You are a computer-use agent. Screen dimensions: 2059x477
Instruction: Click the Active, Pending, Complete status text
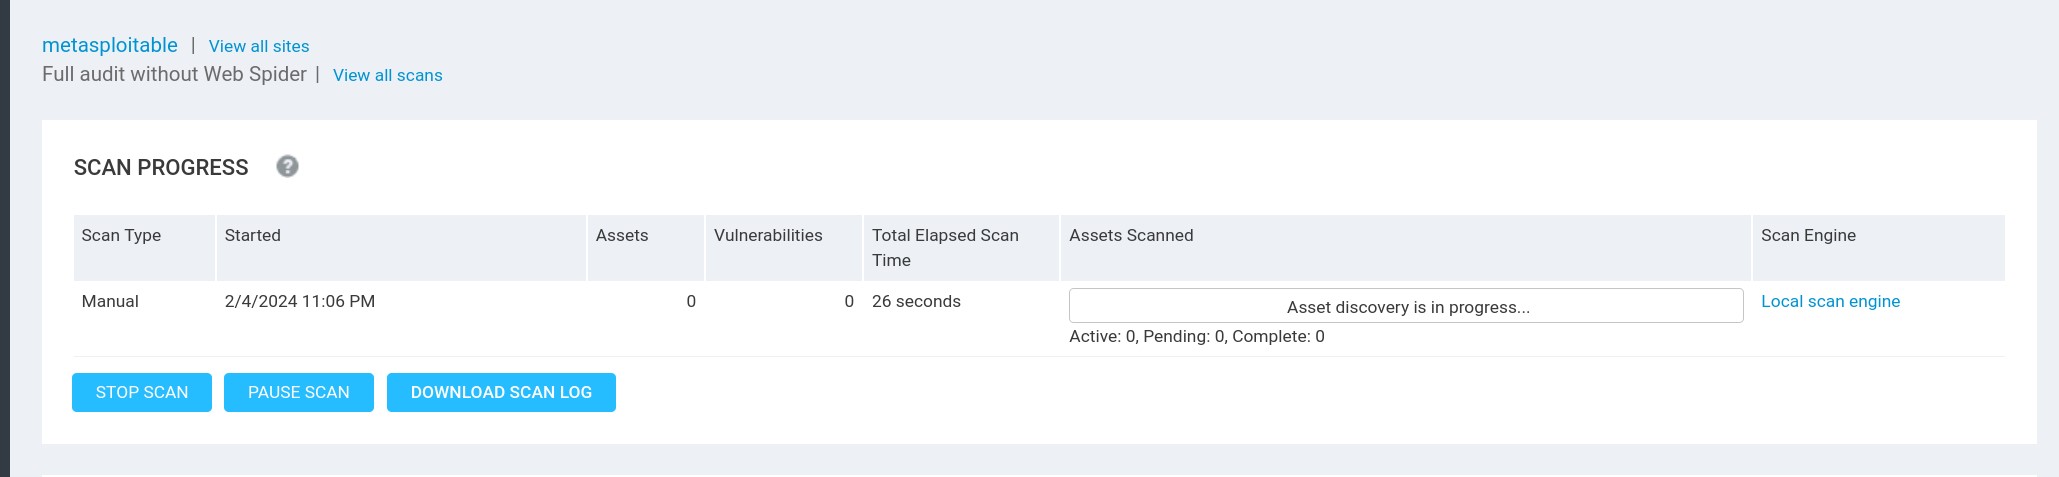(1196, 336)
